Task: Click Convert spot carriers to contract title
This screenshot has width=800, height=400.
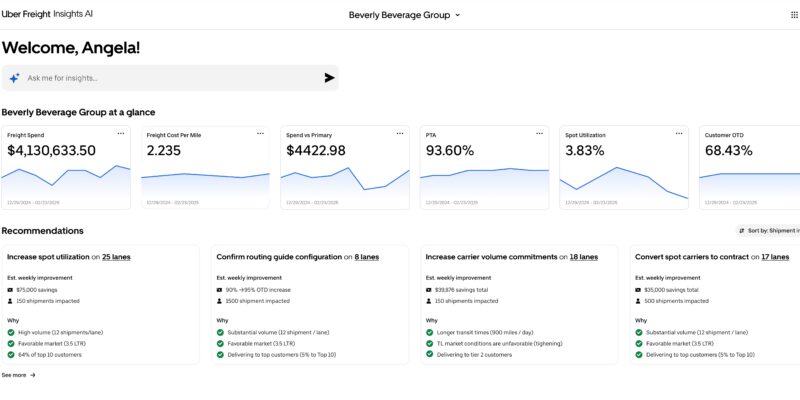Action: 692,257
